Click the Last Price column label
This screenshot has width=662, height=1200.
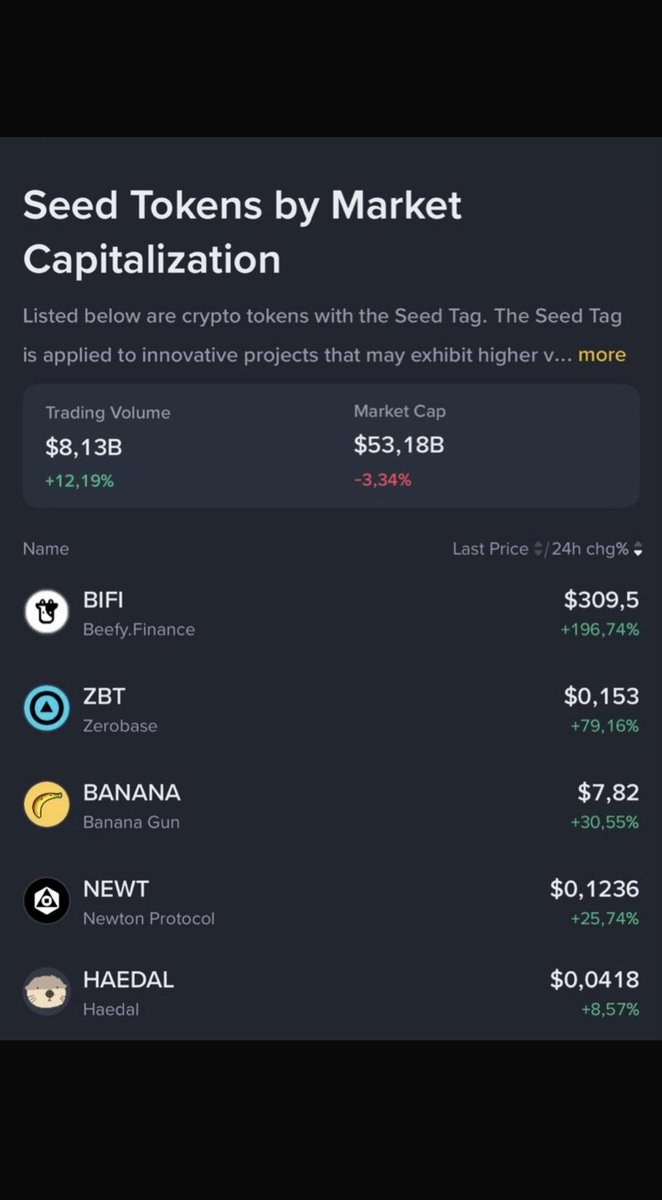click(x=490, y=549)
